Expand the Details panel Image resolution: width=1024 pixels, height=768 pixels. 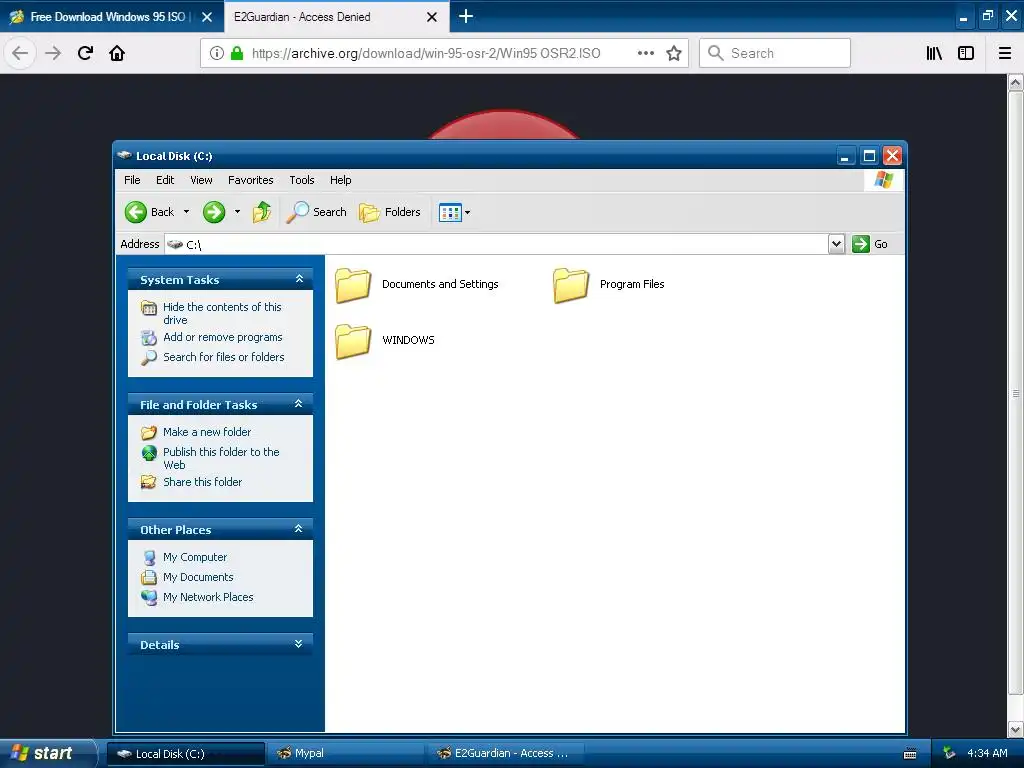pyautogui.click(x=298, y=644)
